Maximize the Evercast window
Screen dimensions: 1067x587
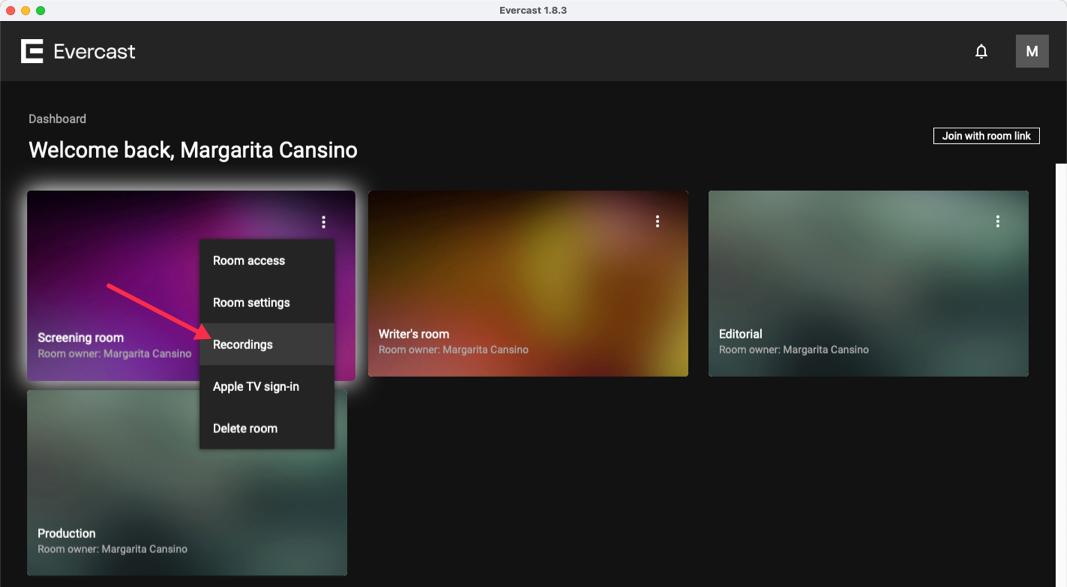(40, 10)
